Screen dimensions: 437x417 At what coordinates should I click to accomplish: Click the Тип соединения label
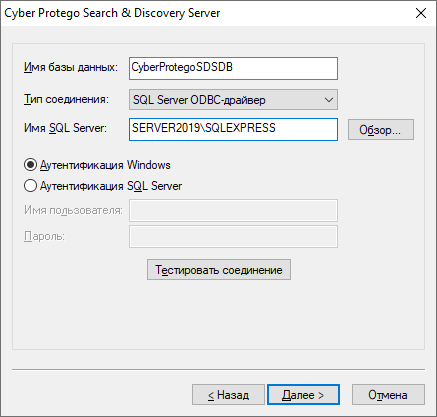[x=66, y=99]
